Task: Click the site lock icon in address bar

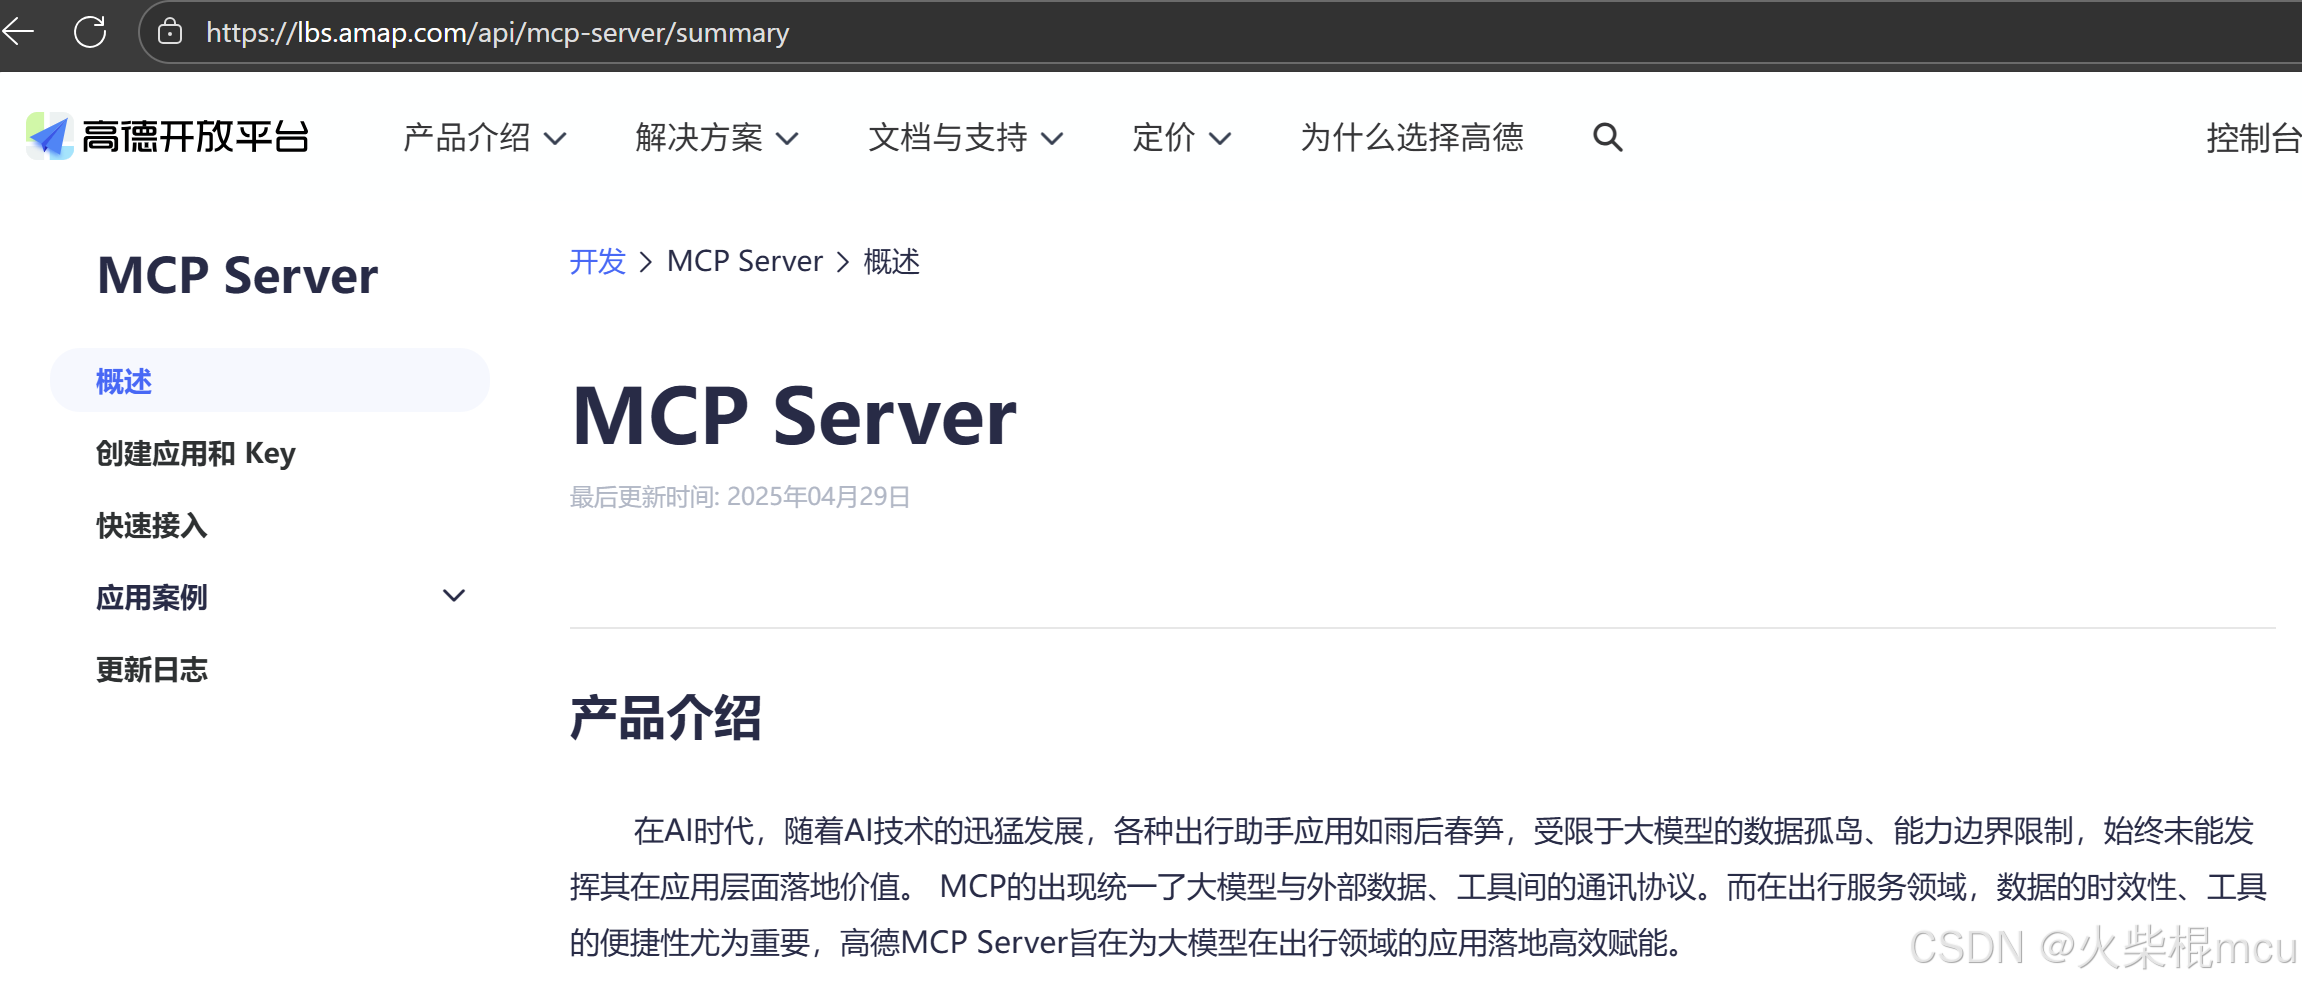Action: click(x=170, y=32)
